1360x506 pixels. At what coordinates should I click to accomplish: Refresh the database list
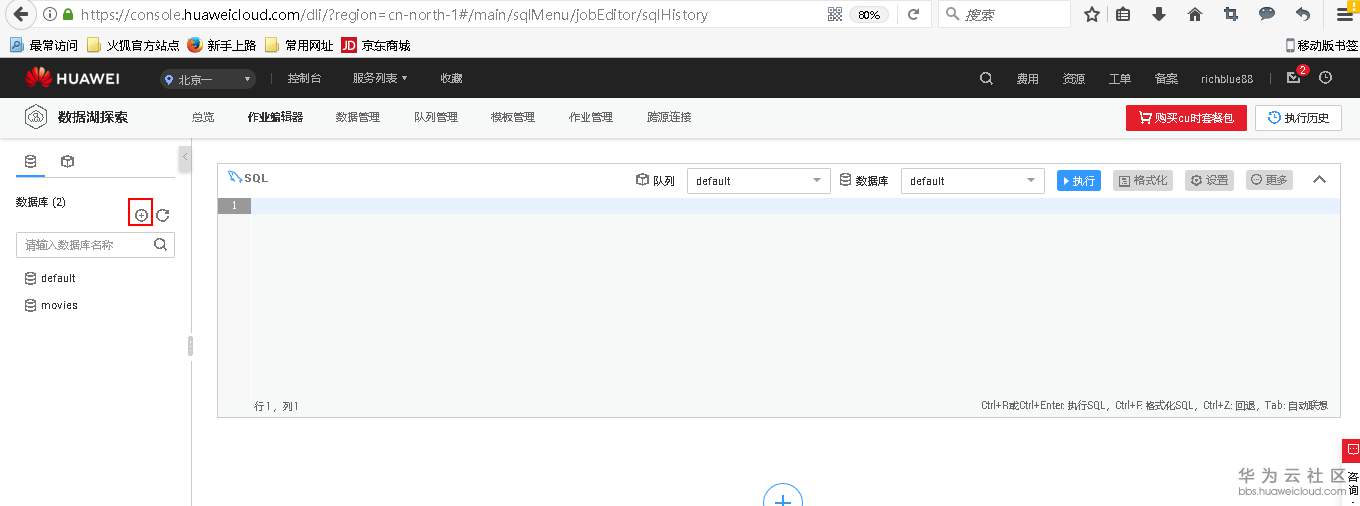[163, 215]
